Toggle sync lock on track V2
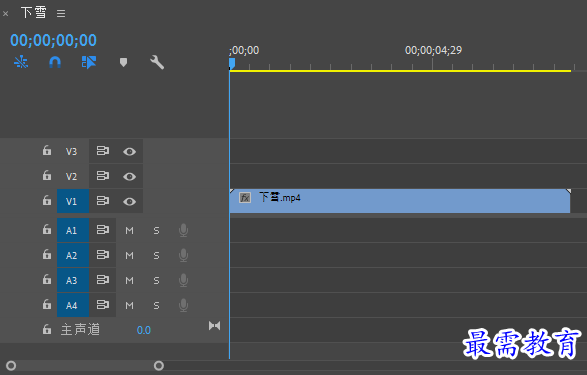This screenshot has height=375, width=587. 103,176
